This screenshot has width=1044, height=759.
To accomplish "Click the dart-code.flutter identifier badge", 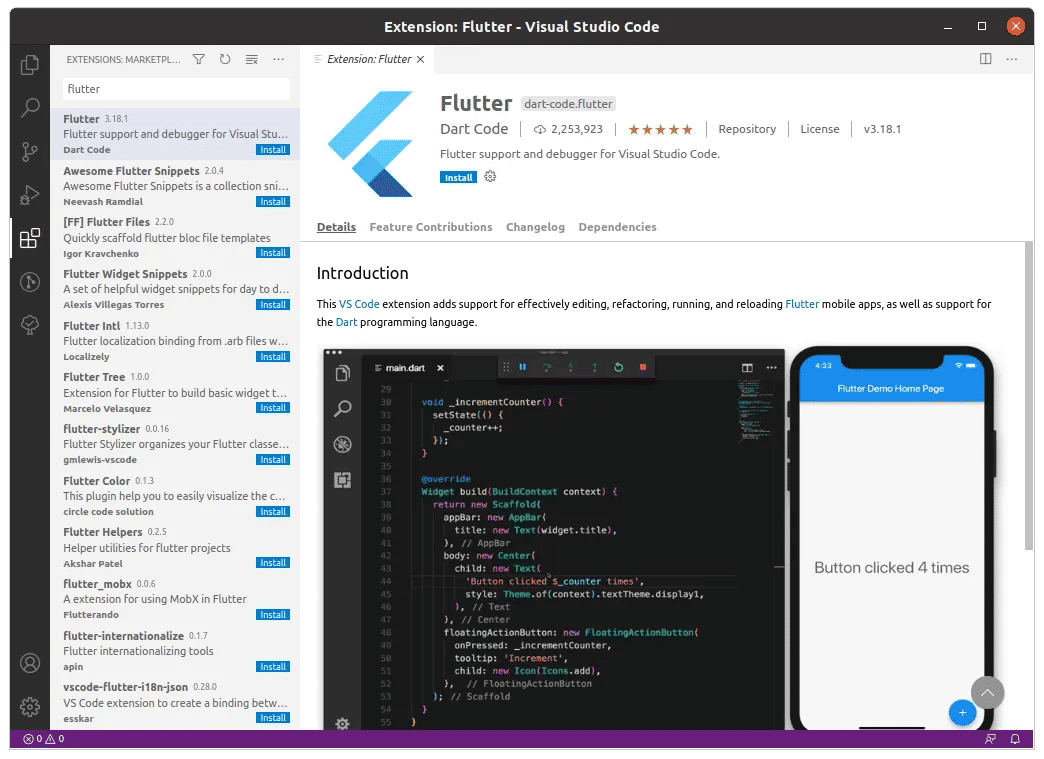I will (568, 104).
